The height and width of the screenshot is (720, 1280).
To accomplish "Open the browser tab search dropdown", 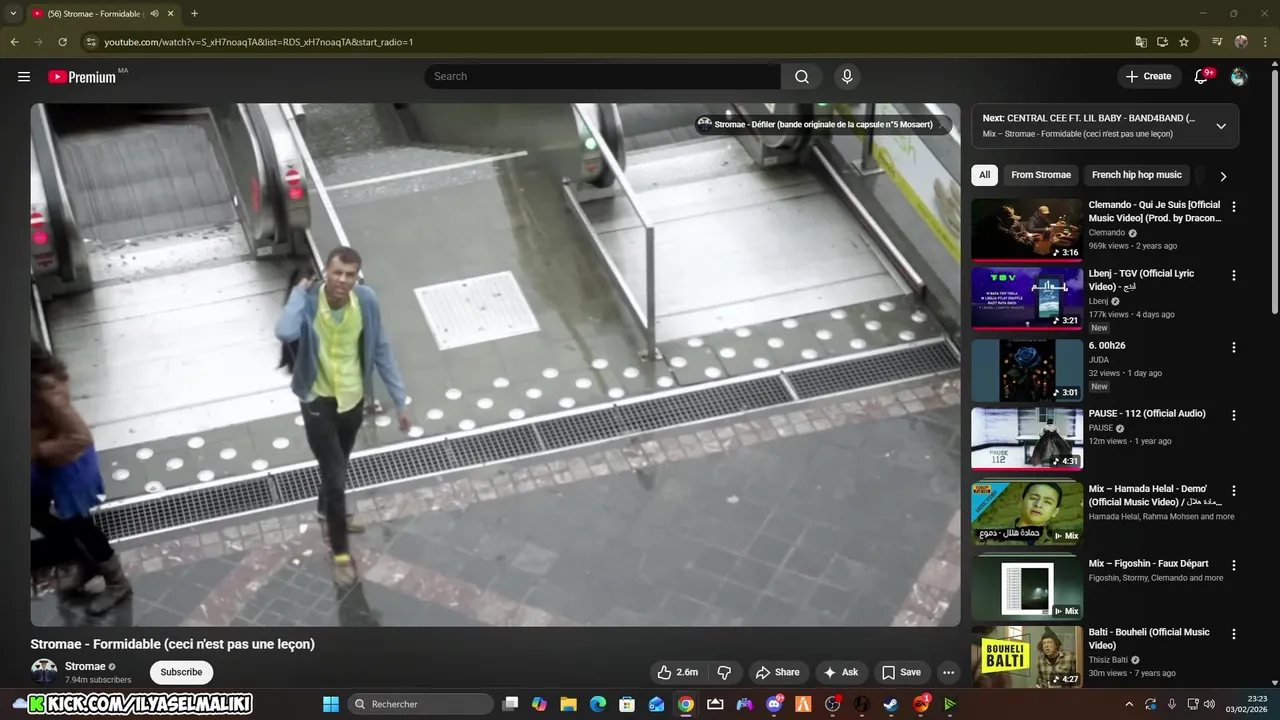I will point(13,14).
